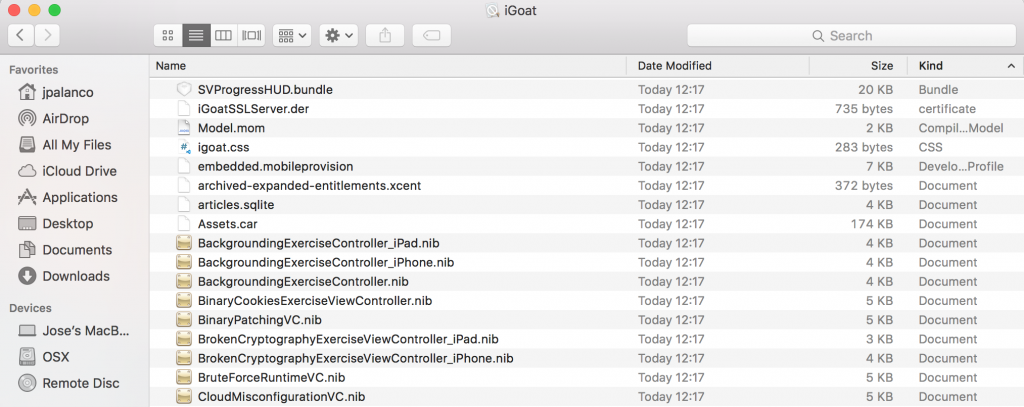The width and height of the screenshot is (1024, 407).
Task: Click the Edit Tags toolbar button
Action: click(432, 35)
